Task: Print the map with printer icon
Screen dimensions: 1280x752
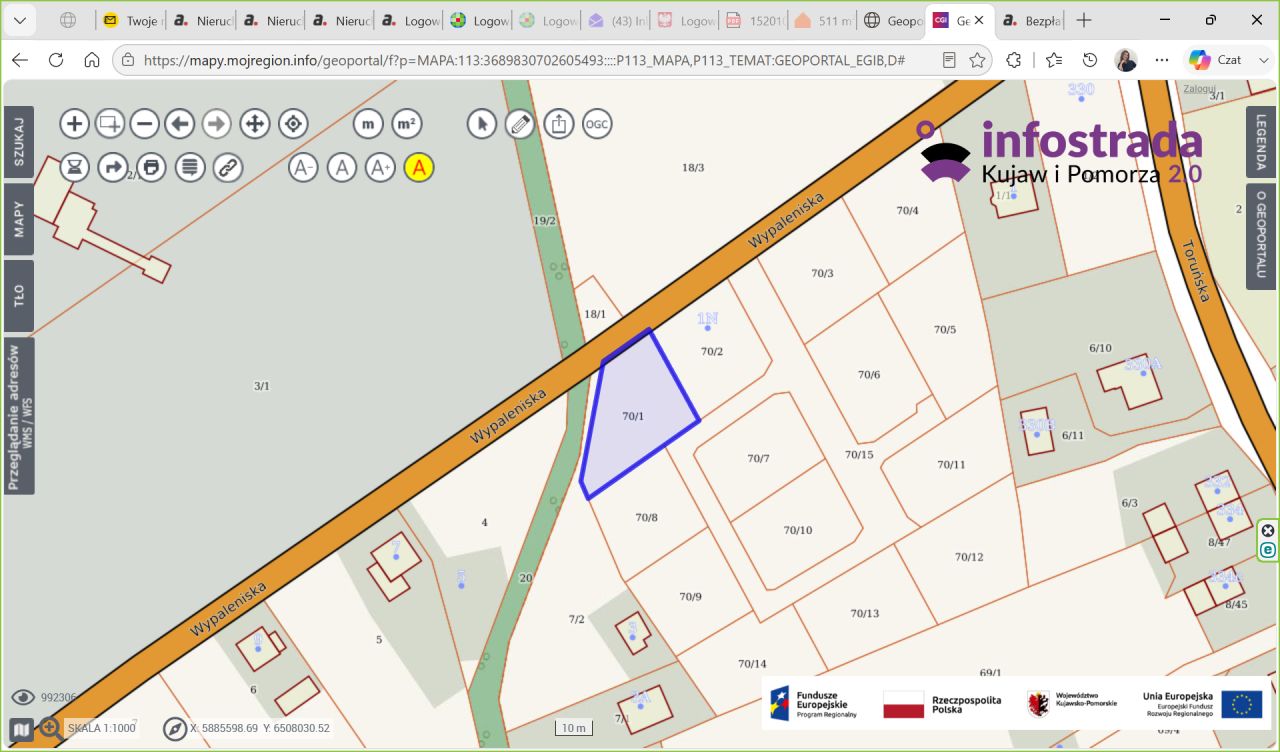Action: (151, 167)
